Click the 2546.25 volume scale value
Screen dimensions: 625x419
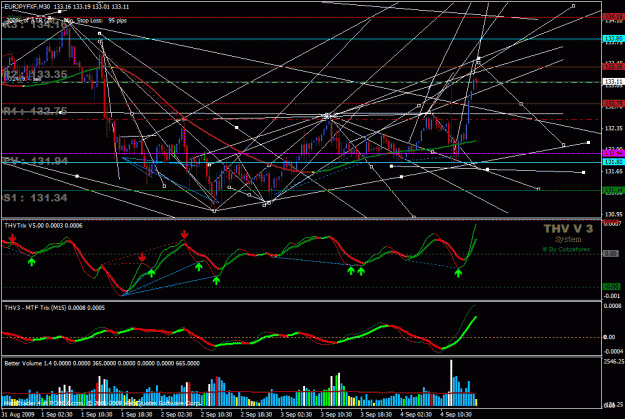coord(614,362)
